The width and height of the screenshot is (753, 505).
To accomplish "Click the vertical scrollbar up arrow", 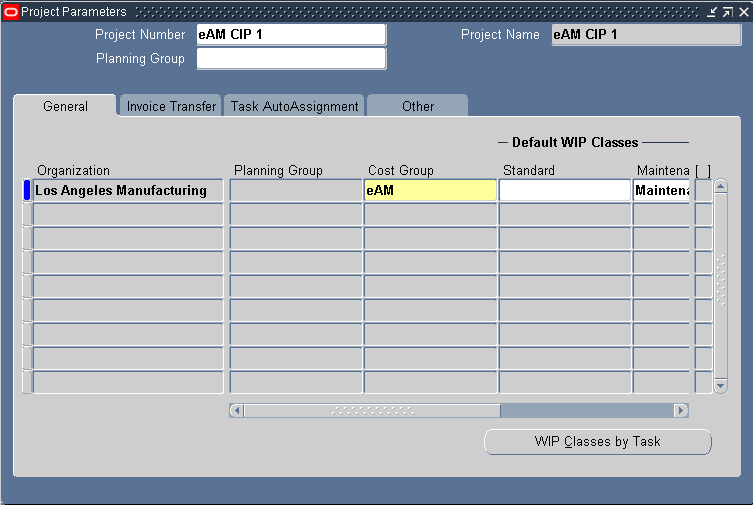I will pos(720,186).
